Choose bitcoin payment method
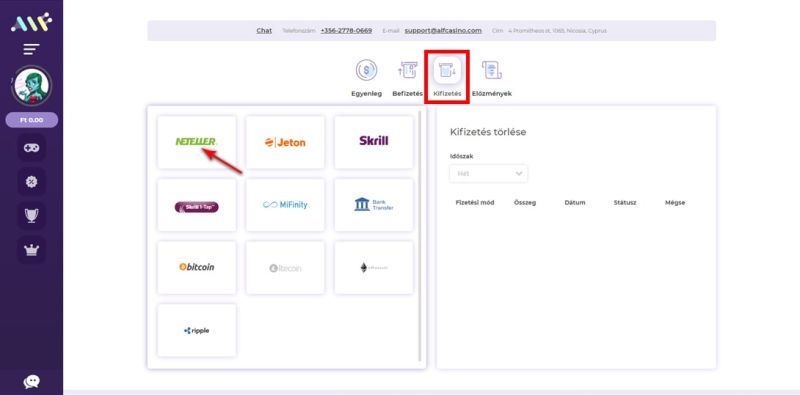The image size is (800, 395). [196, 267]
